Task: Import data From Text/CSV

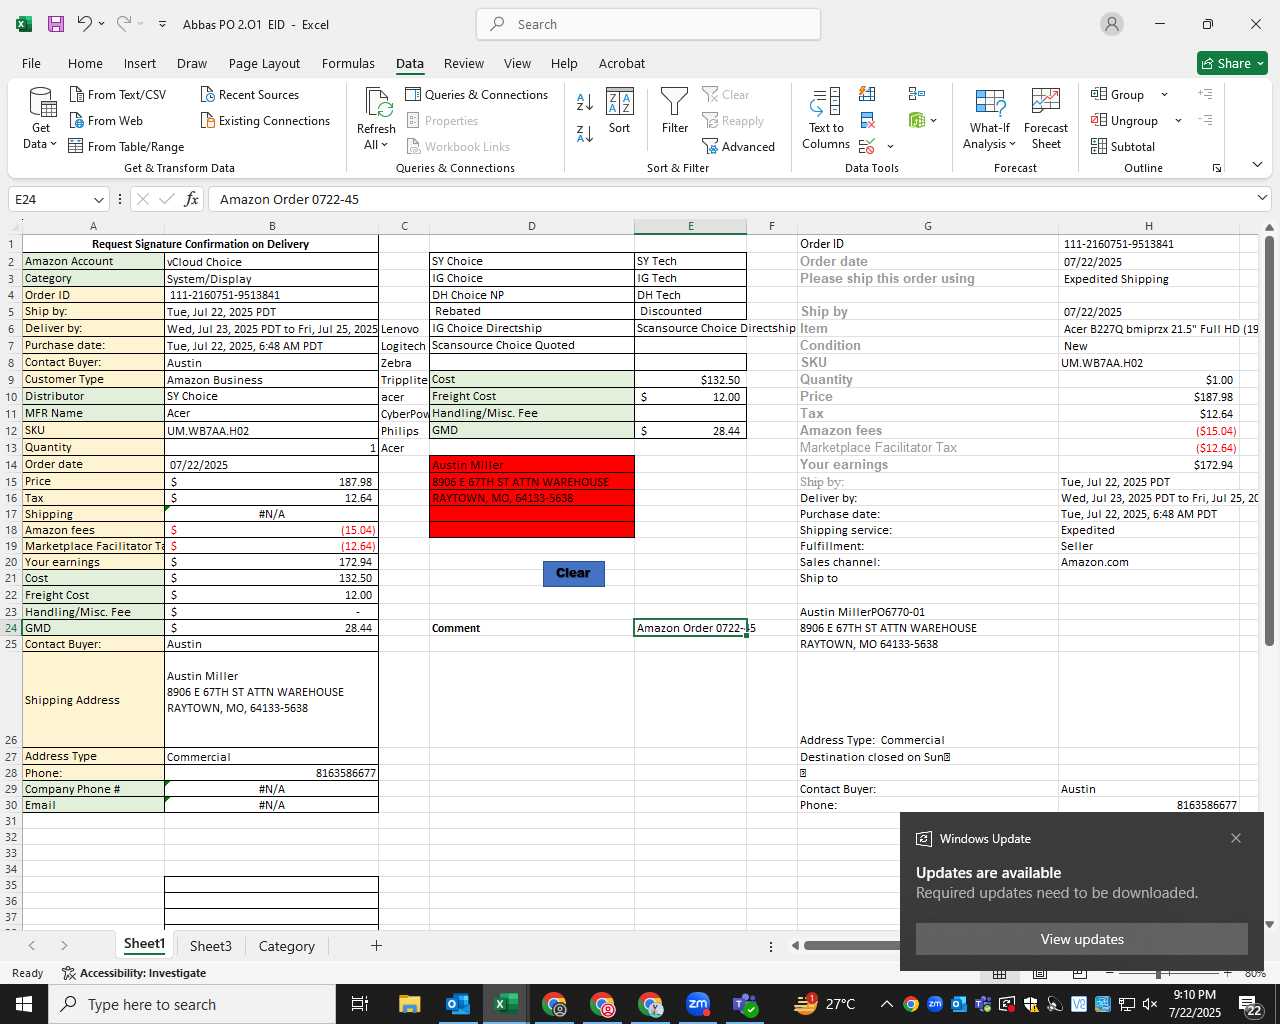Action: 118,94
